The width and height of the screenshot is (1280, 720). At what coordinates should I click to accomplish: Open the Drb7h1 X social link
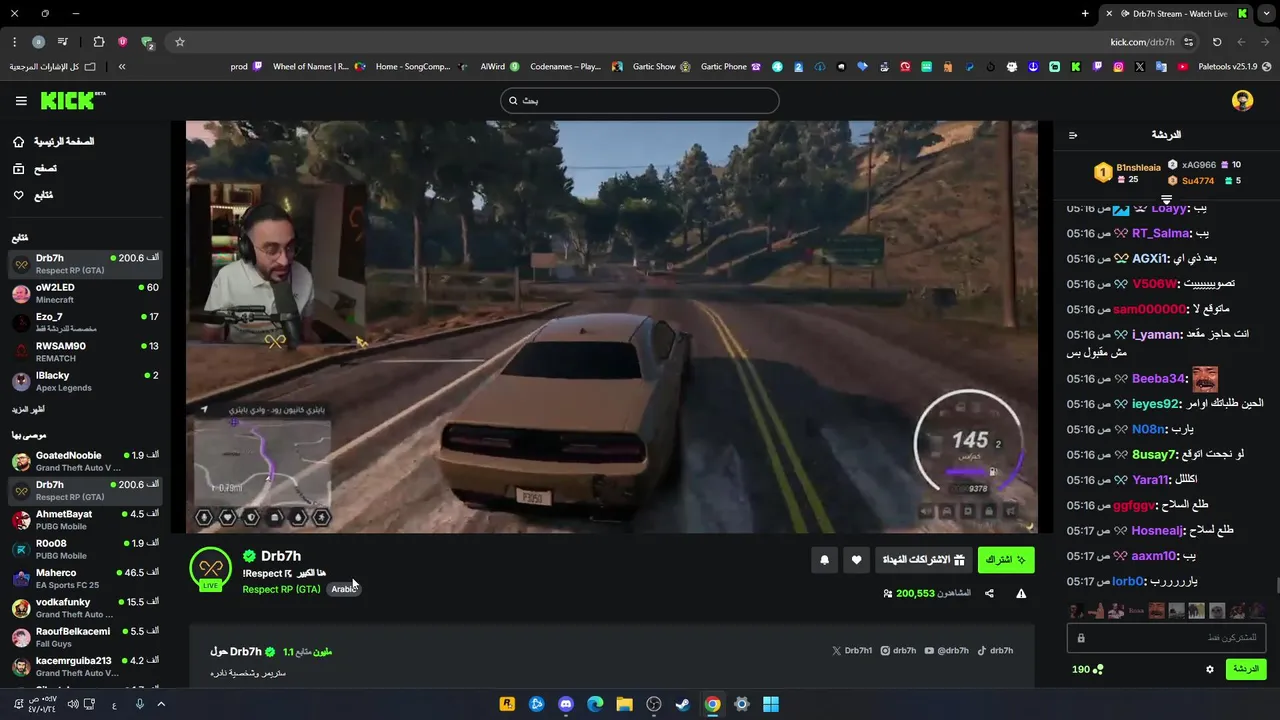[852, 651]
